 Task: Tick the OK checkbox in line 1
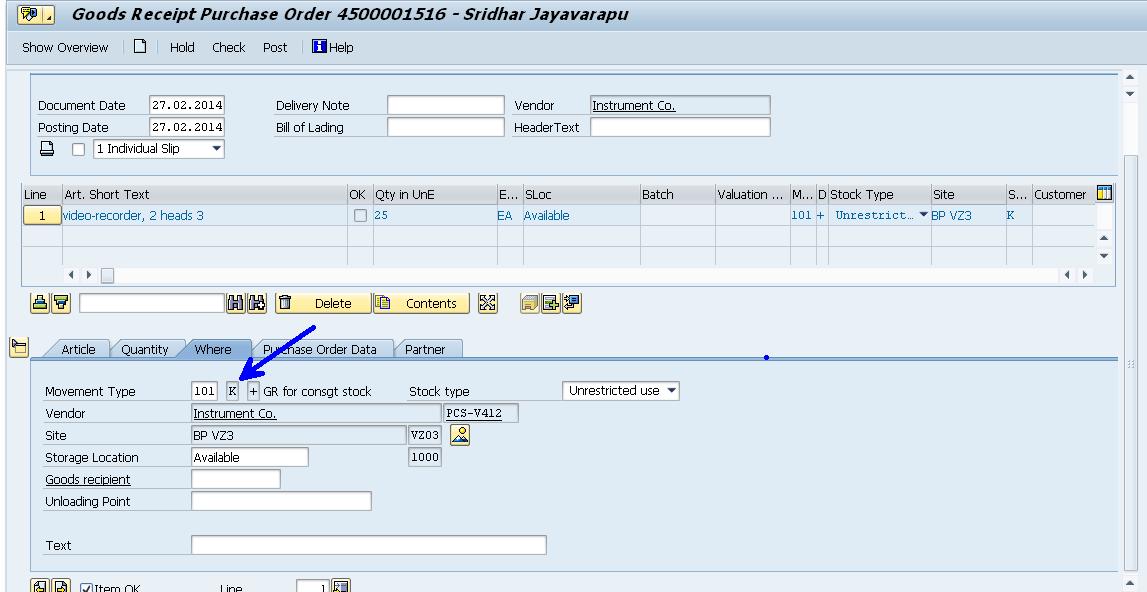pos(360,215)
